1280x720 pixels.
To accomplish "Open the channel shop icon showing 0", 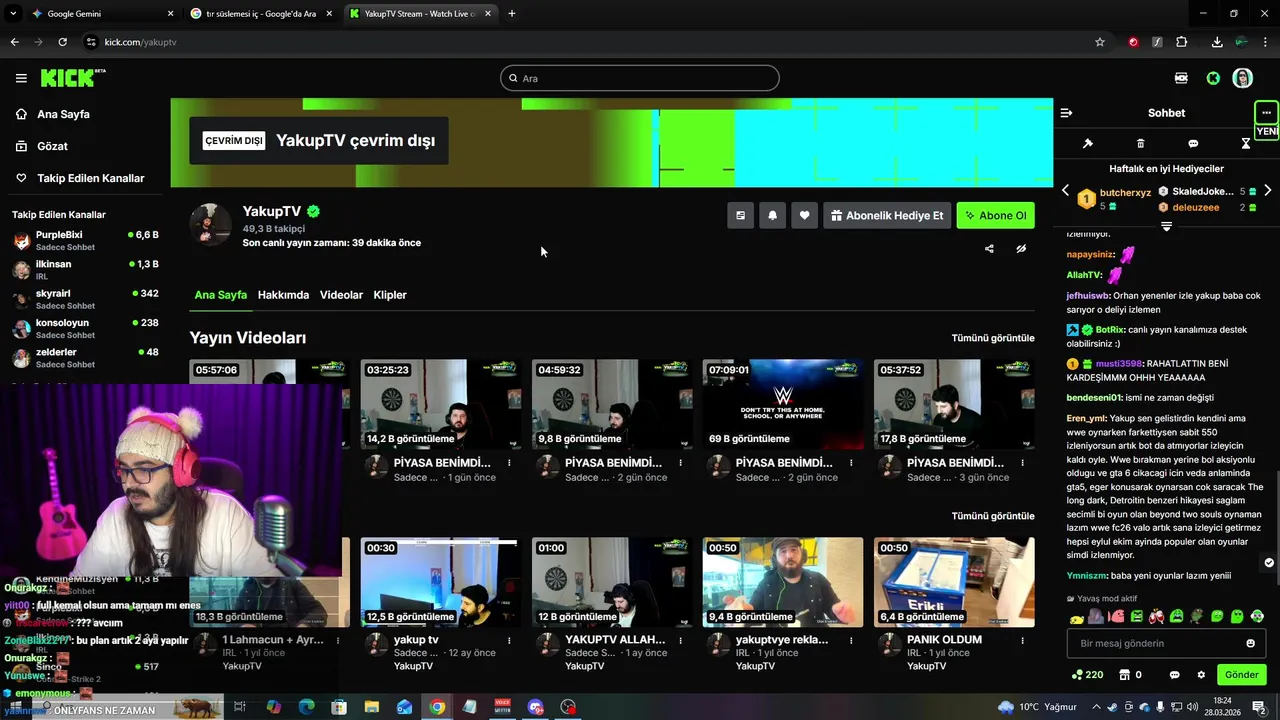I will (1131, 675).
